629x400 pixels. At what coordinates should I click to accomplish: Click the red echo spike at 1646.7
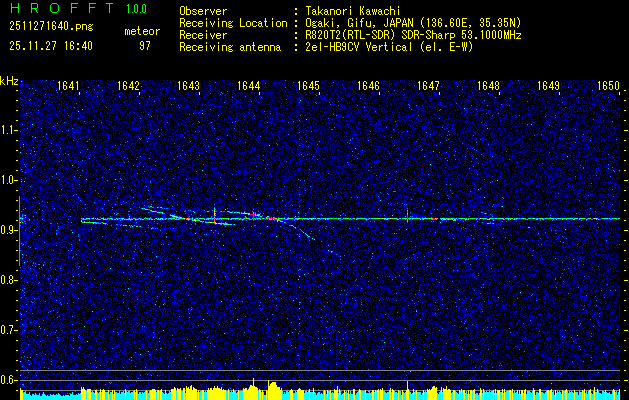(407, 217)
